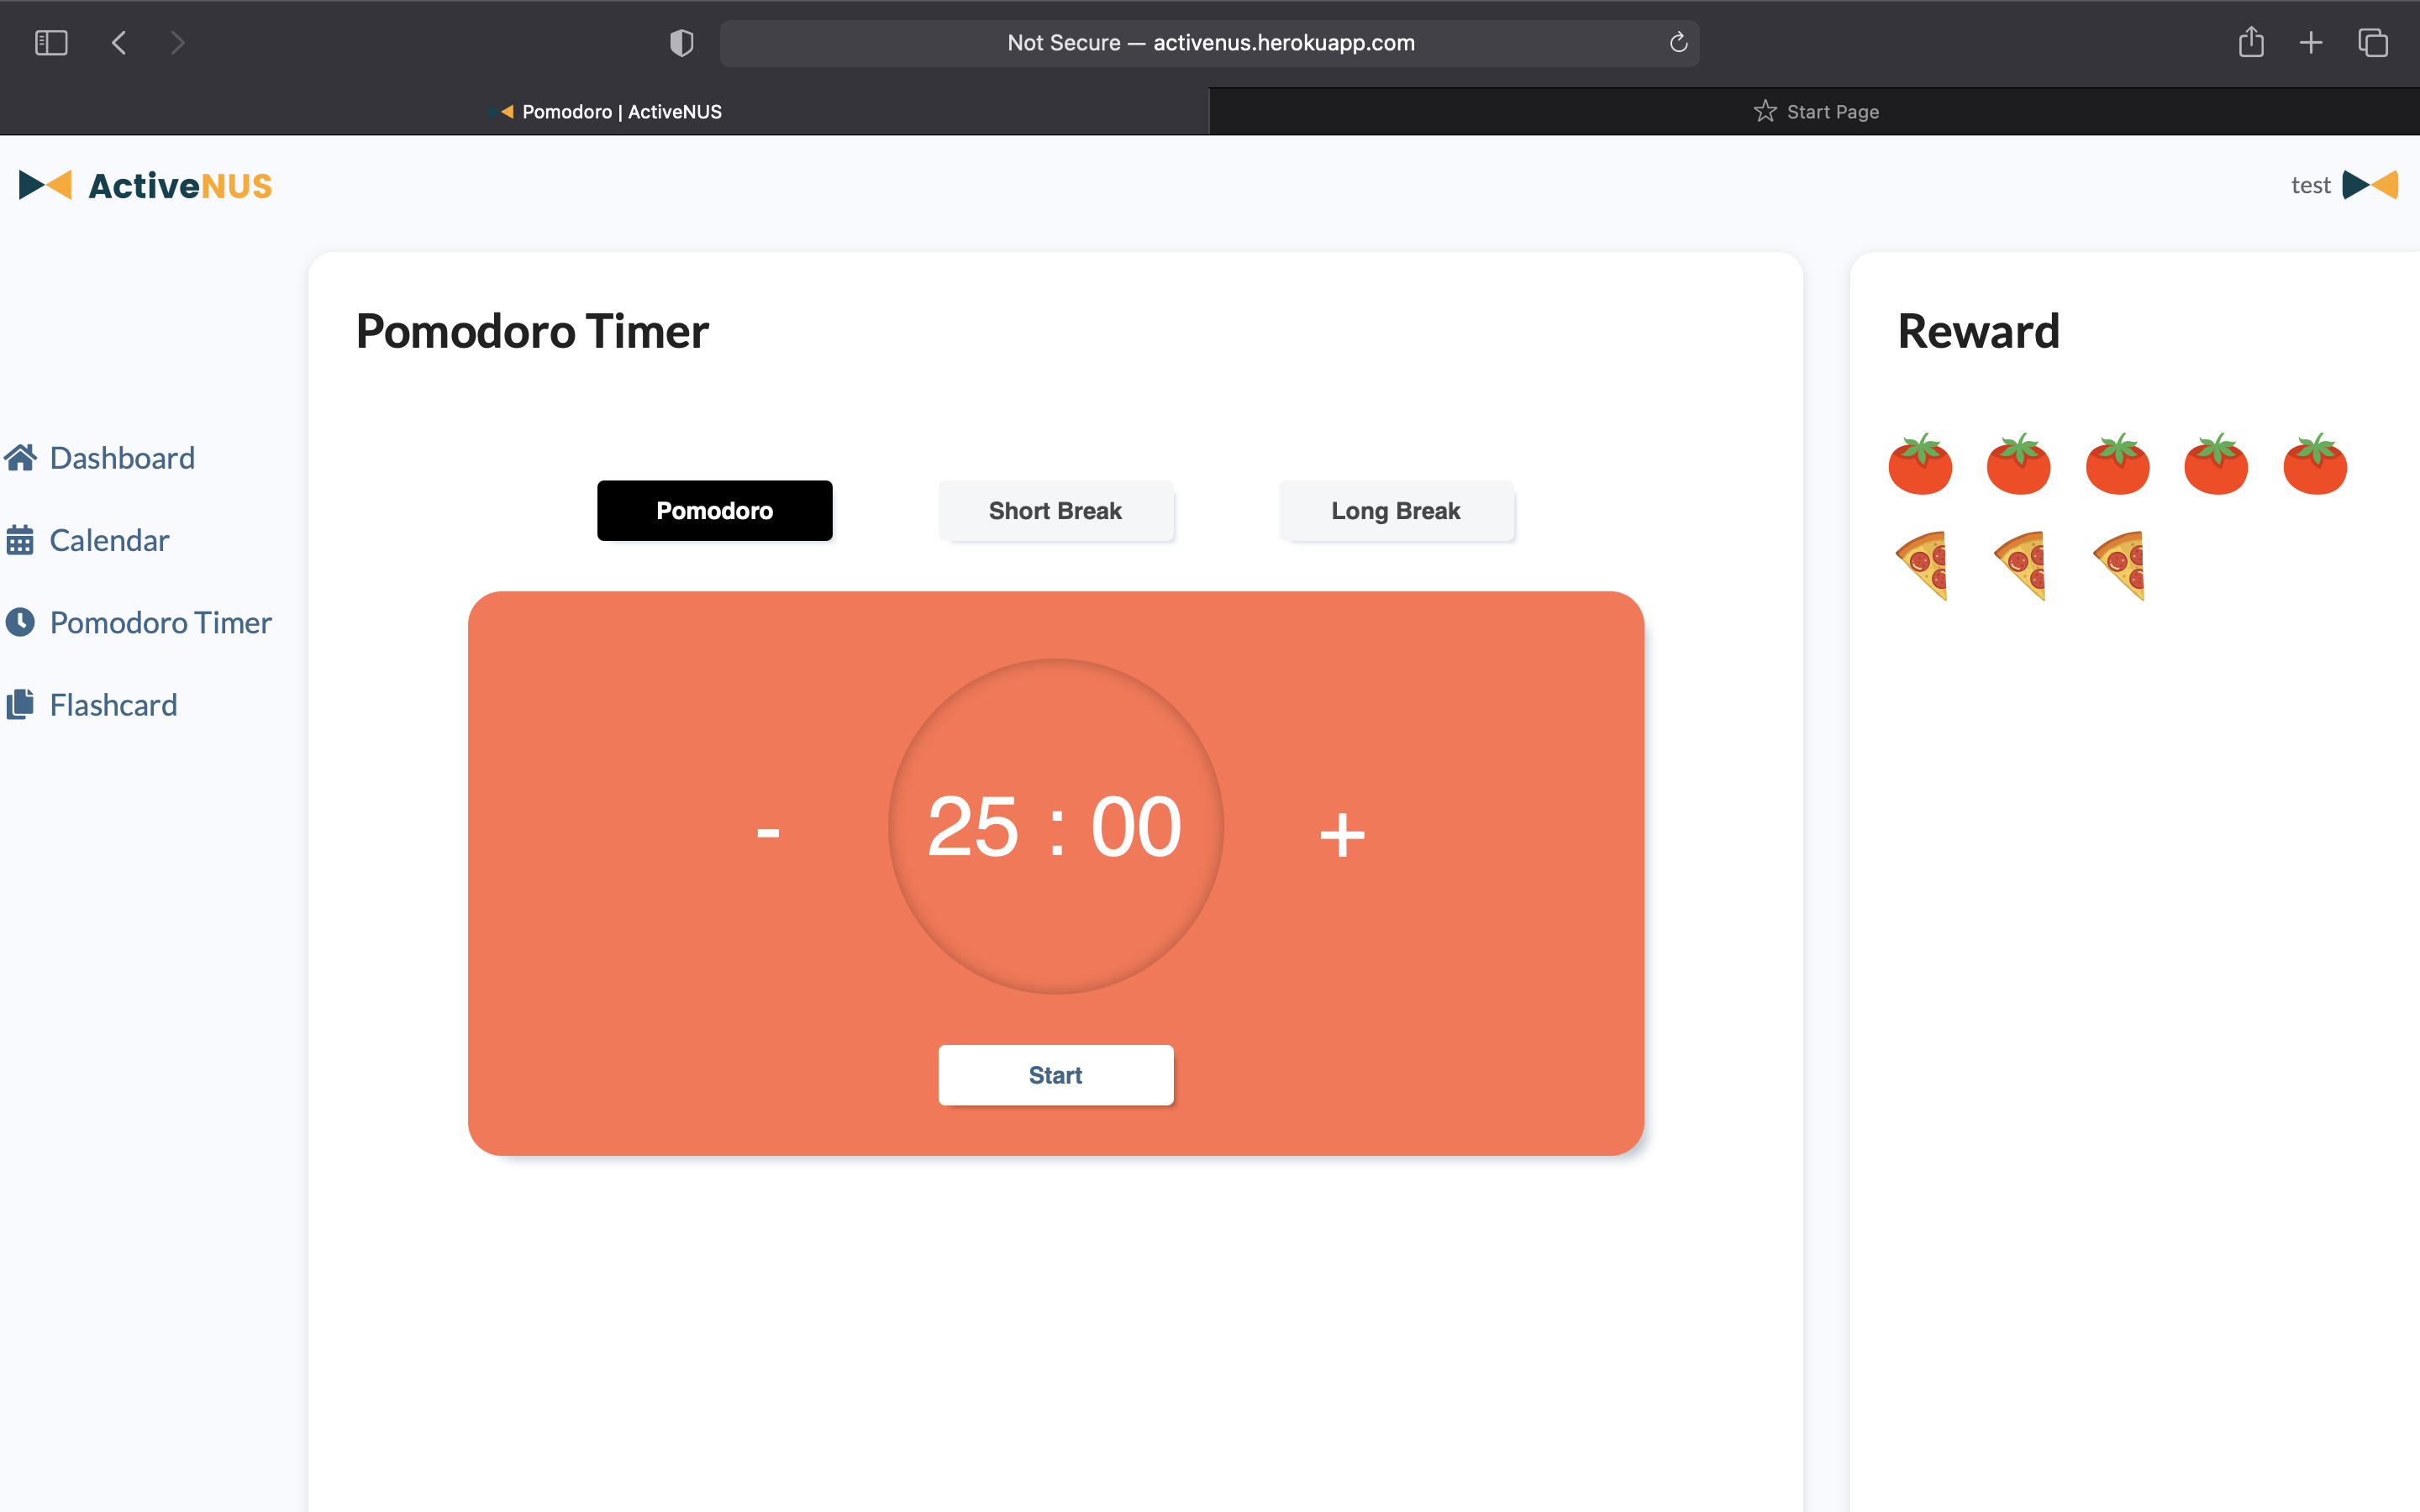2420x1512 pixels.
Task: Click the clock icon for Pomodoro Timer
Action: [20, 622]
